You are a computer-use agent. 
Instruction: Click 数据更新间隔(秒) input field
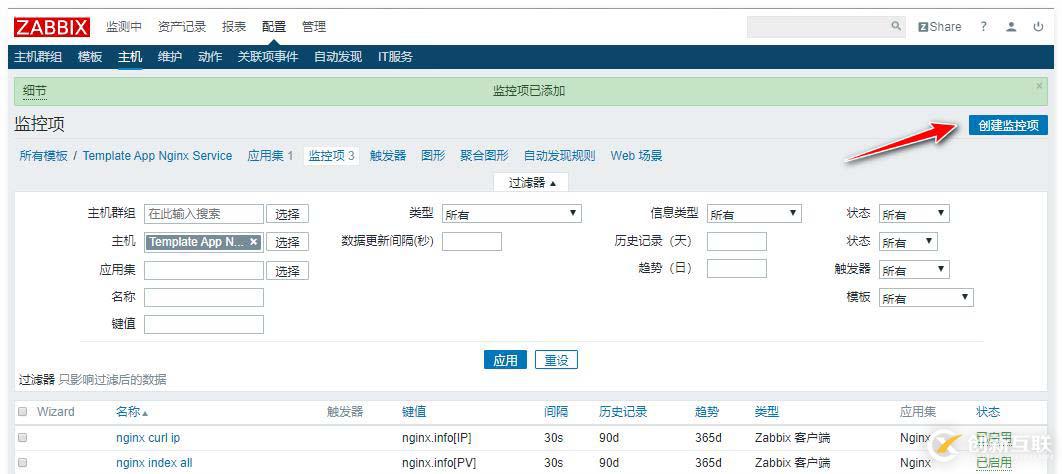472,241
